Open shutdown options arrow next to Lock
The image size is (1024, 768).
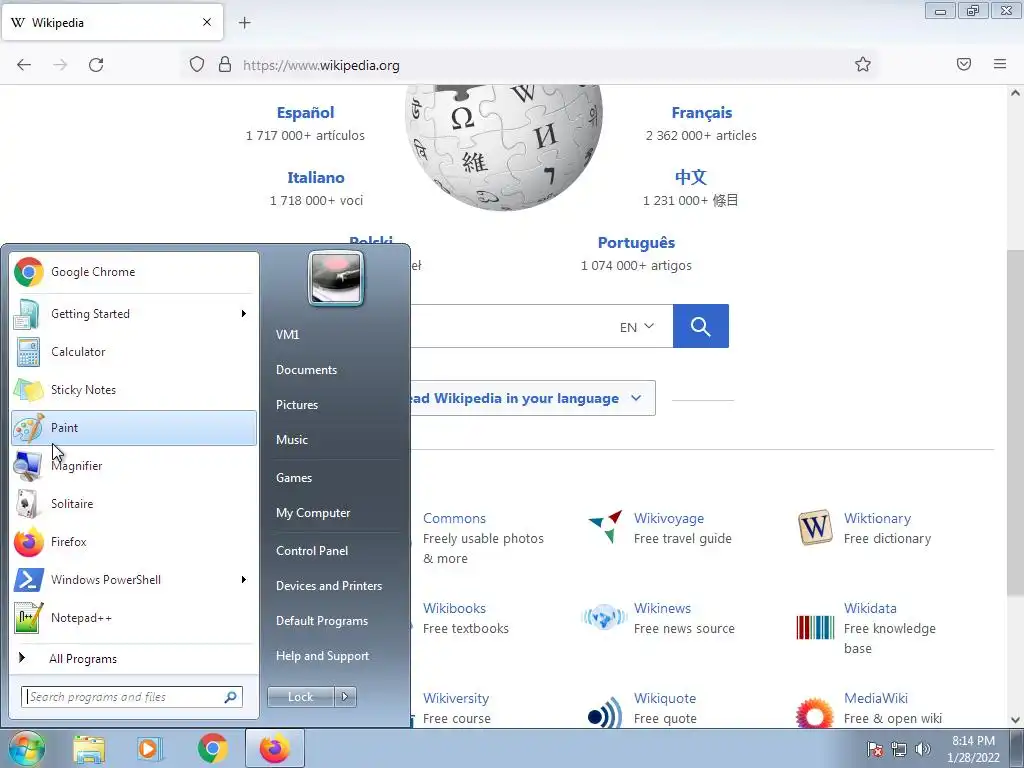coord(345,697)
